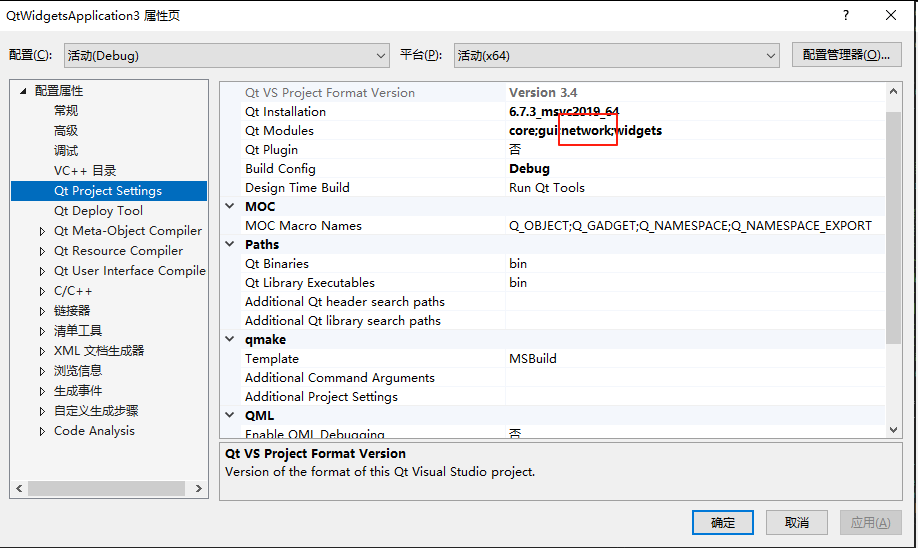Expand the 浏览信息 node

[x=42, y=371]
